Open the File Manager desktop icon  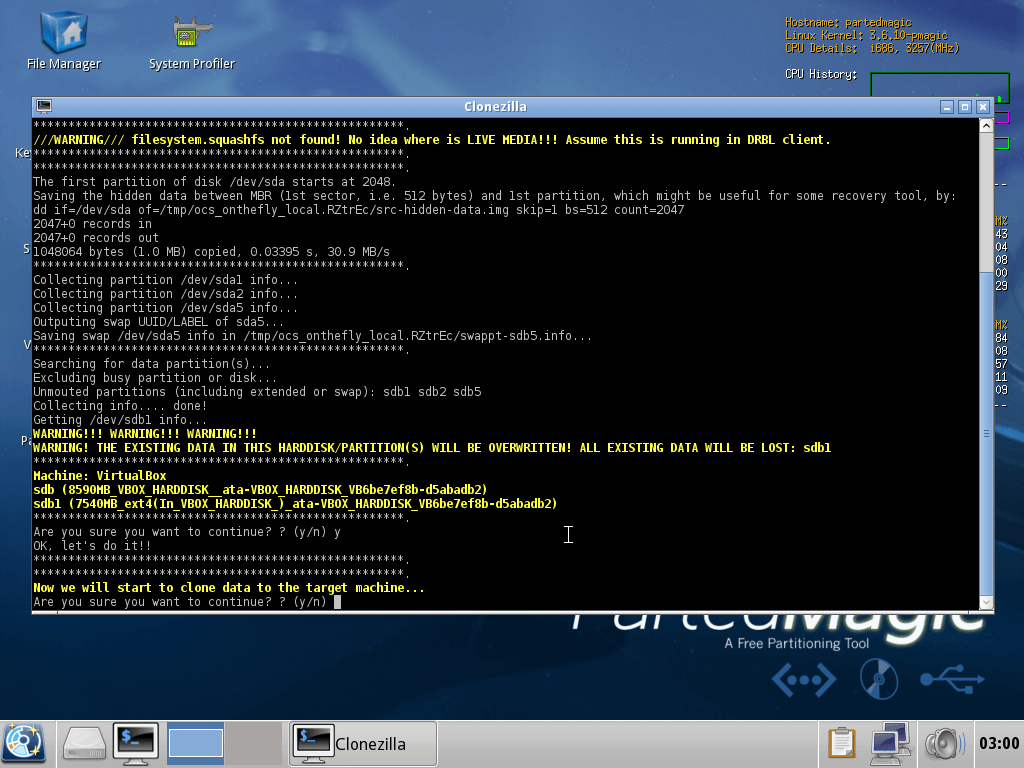point(63,40)
